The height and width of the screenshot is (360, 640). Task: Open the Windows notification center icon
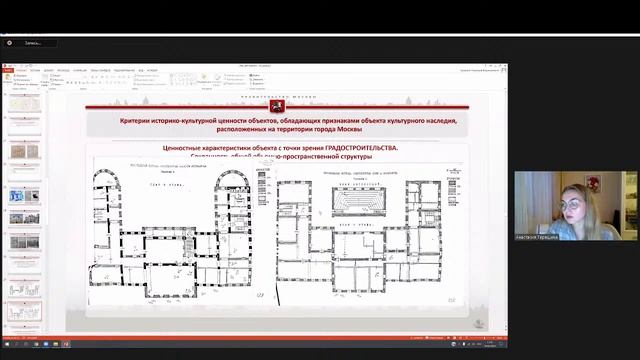[x=502, y=344]
